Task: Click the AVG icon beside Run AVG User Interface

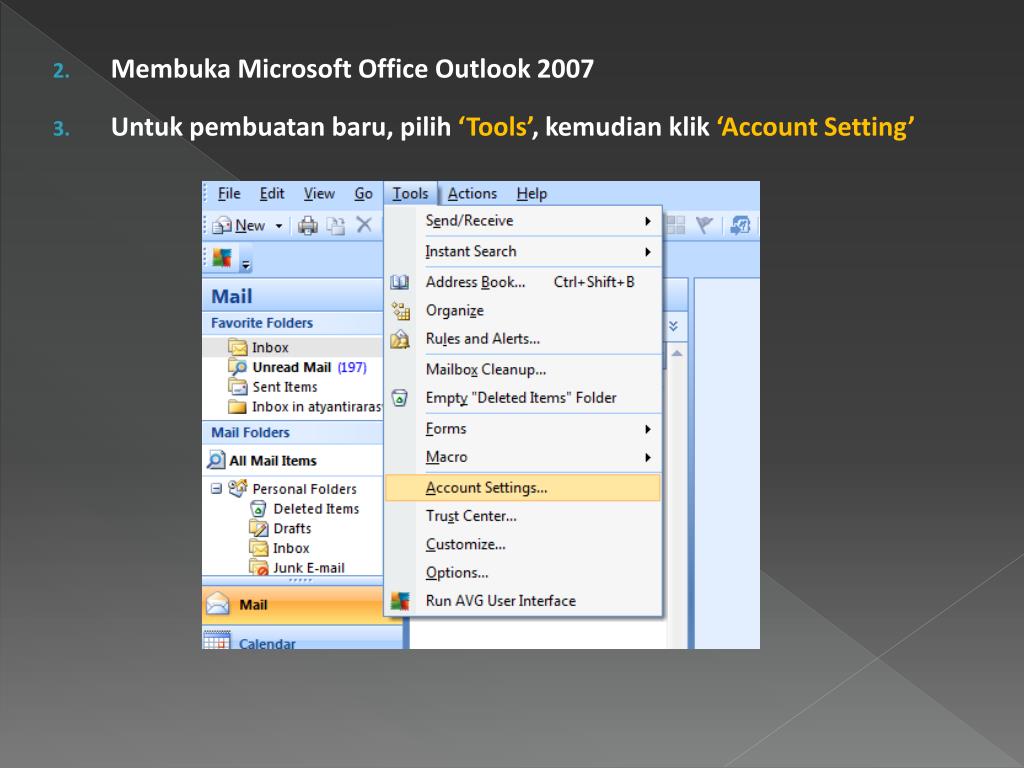Action: click(x=400, y=601)
